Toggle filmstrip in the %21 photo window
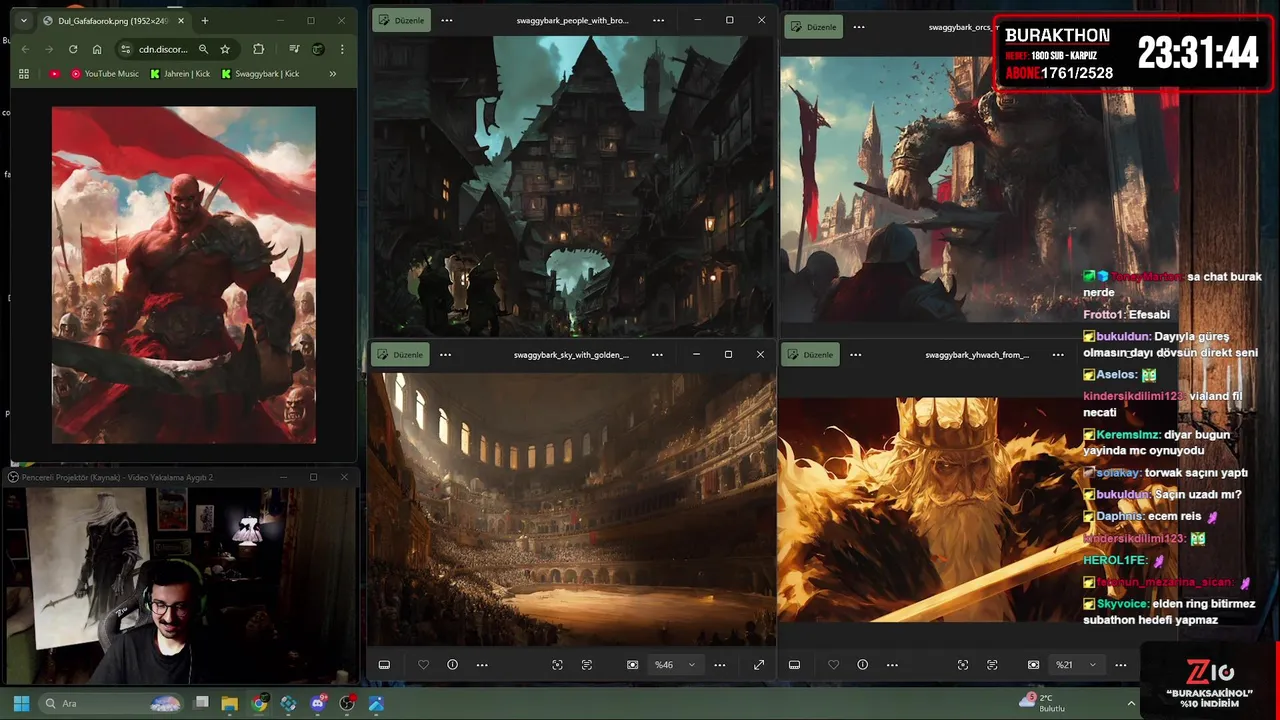Image resolution: width=1280 pixels, height=720 pixels. (794, 665)
